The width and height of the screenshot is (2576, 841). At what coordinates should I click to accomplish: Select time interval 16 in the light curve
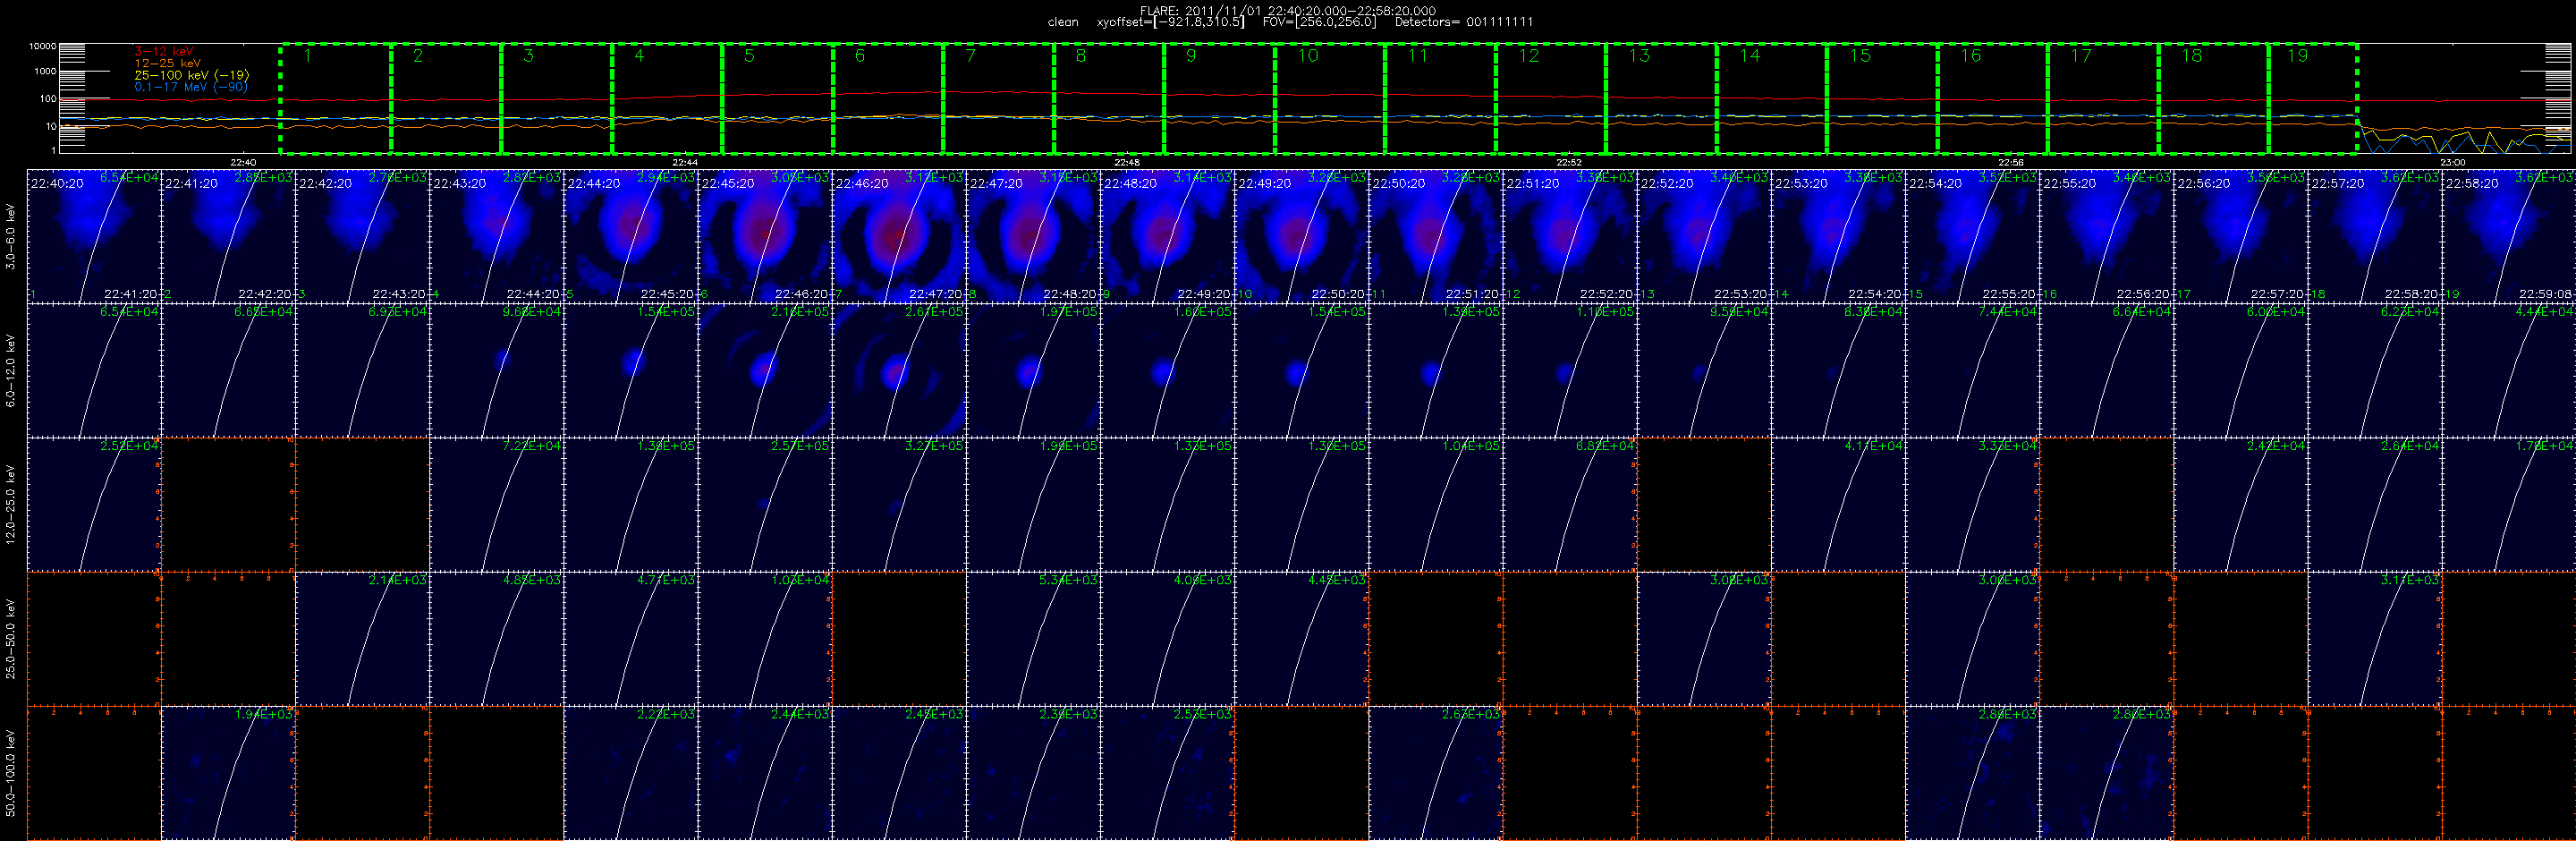coord(1993,99)
